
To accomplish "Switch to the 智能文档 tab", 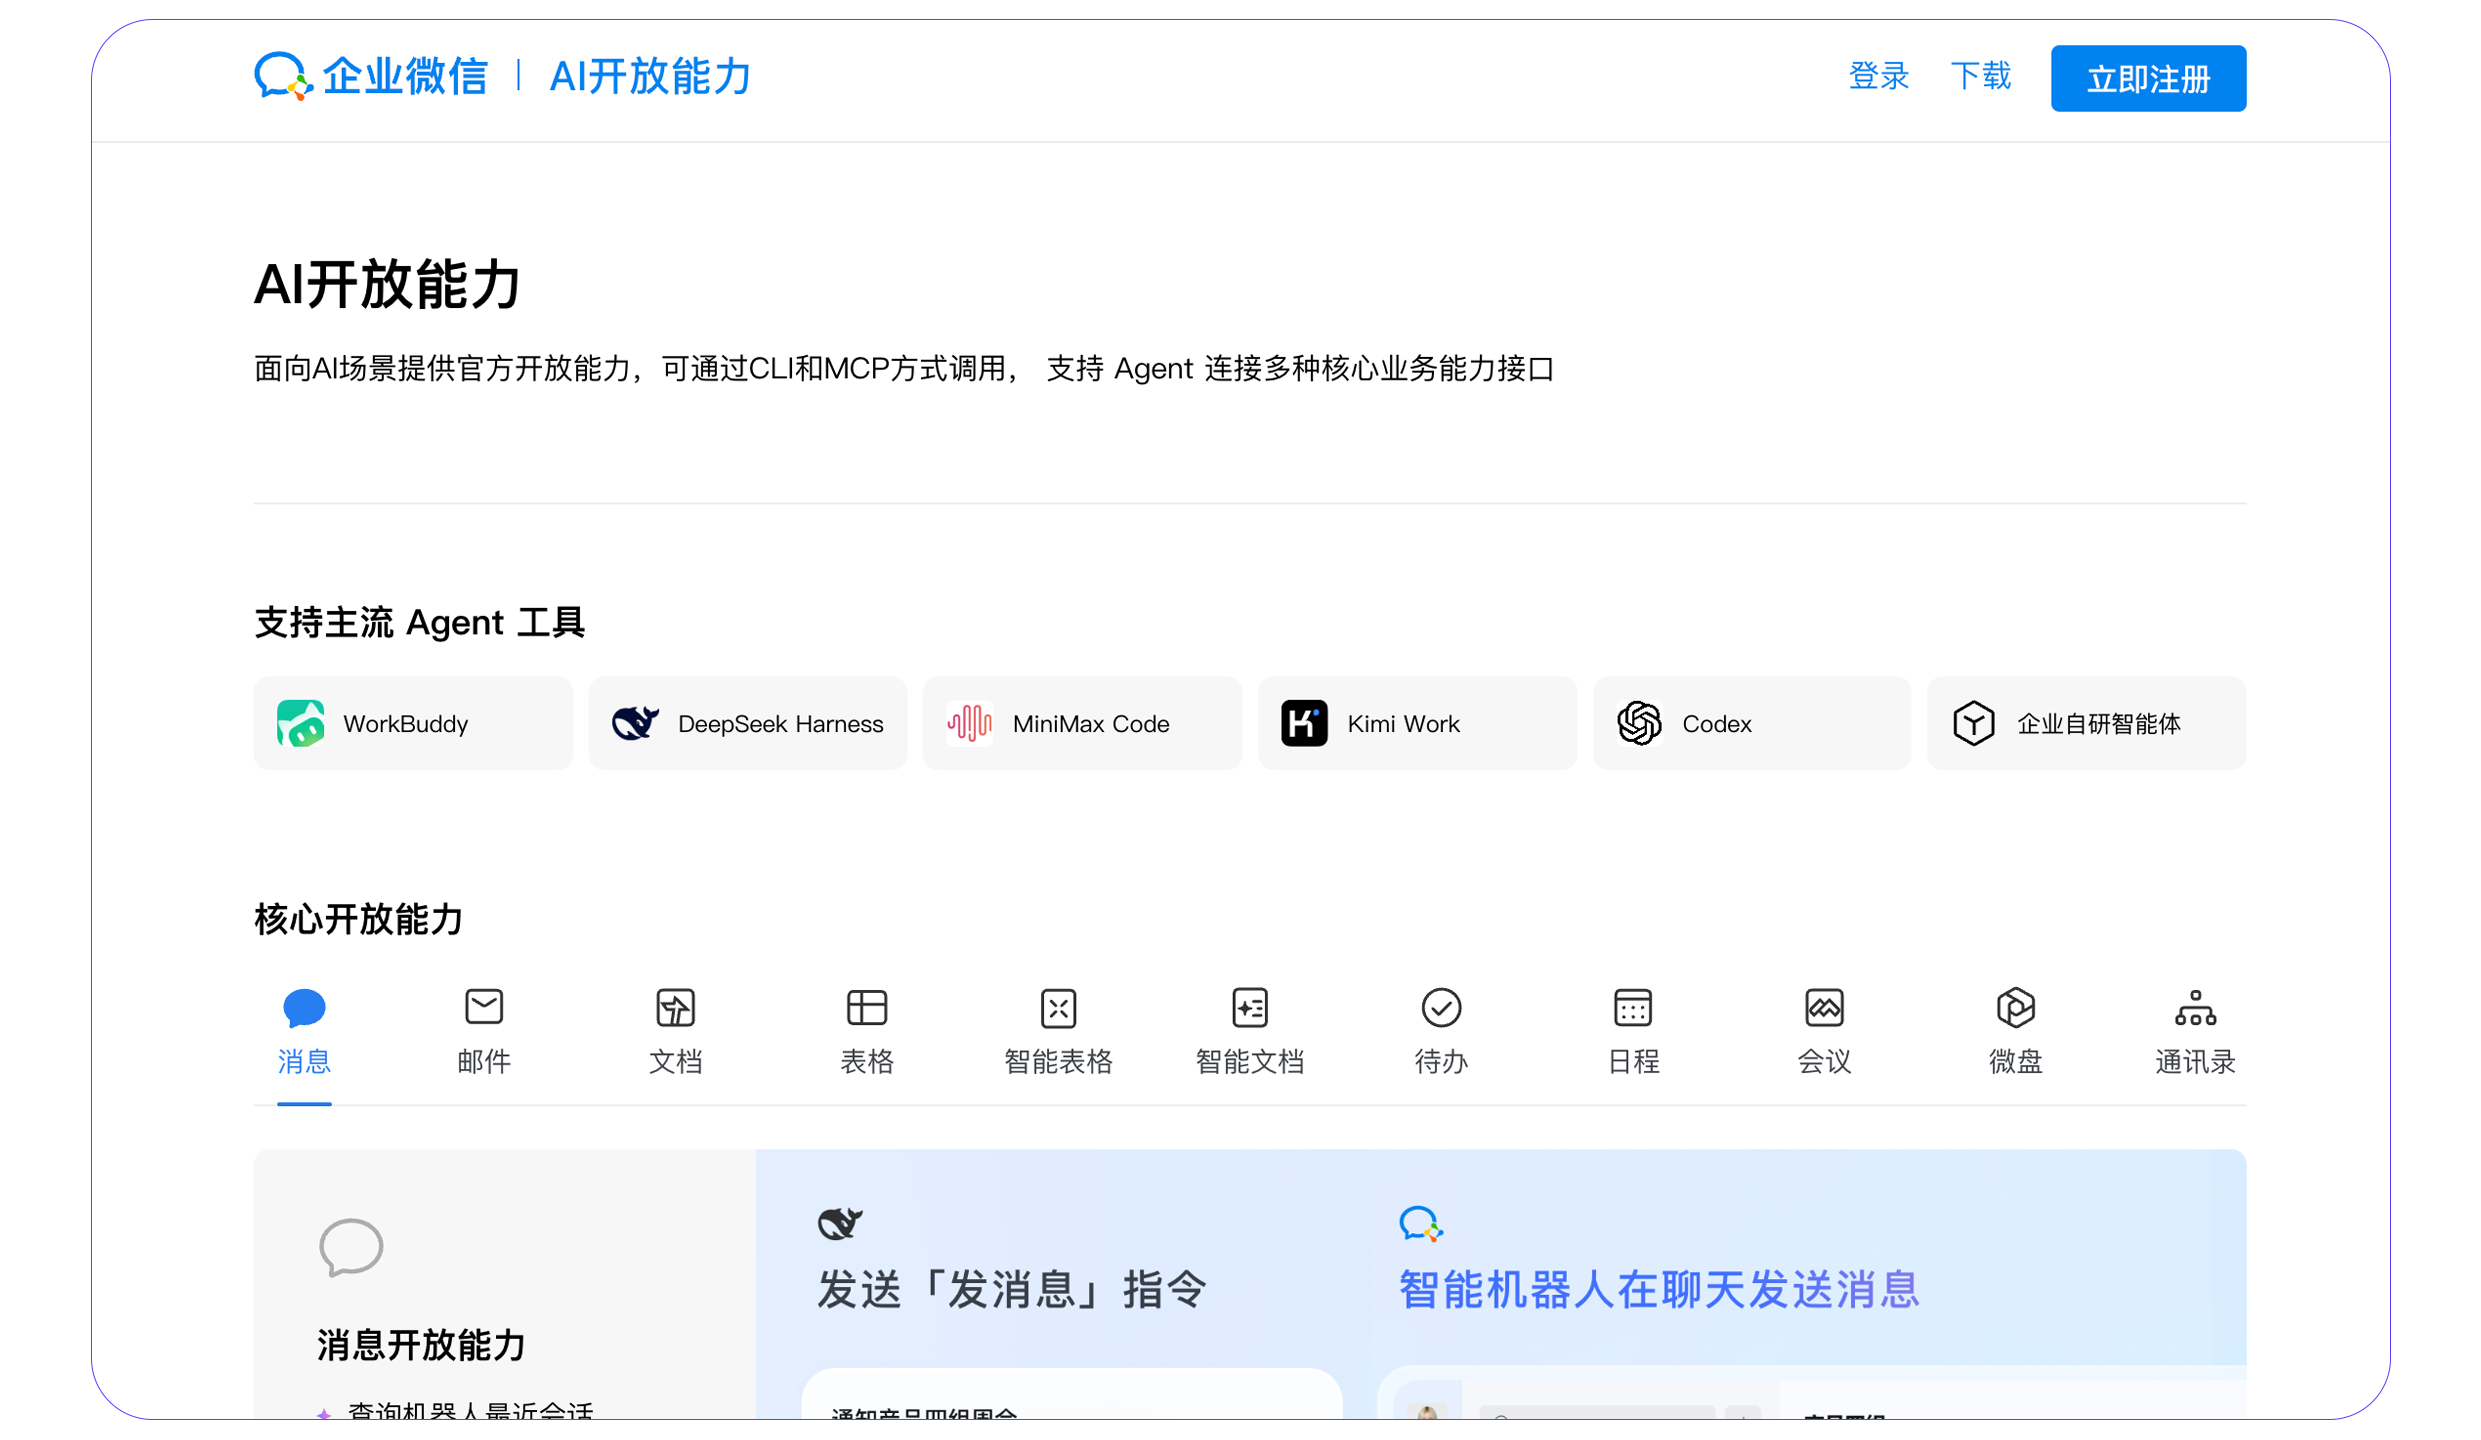I will (1250, 1060).
